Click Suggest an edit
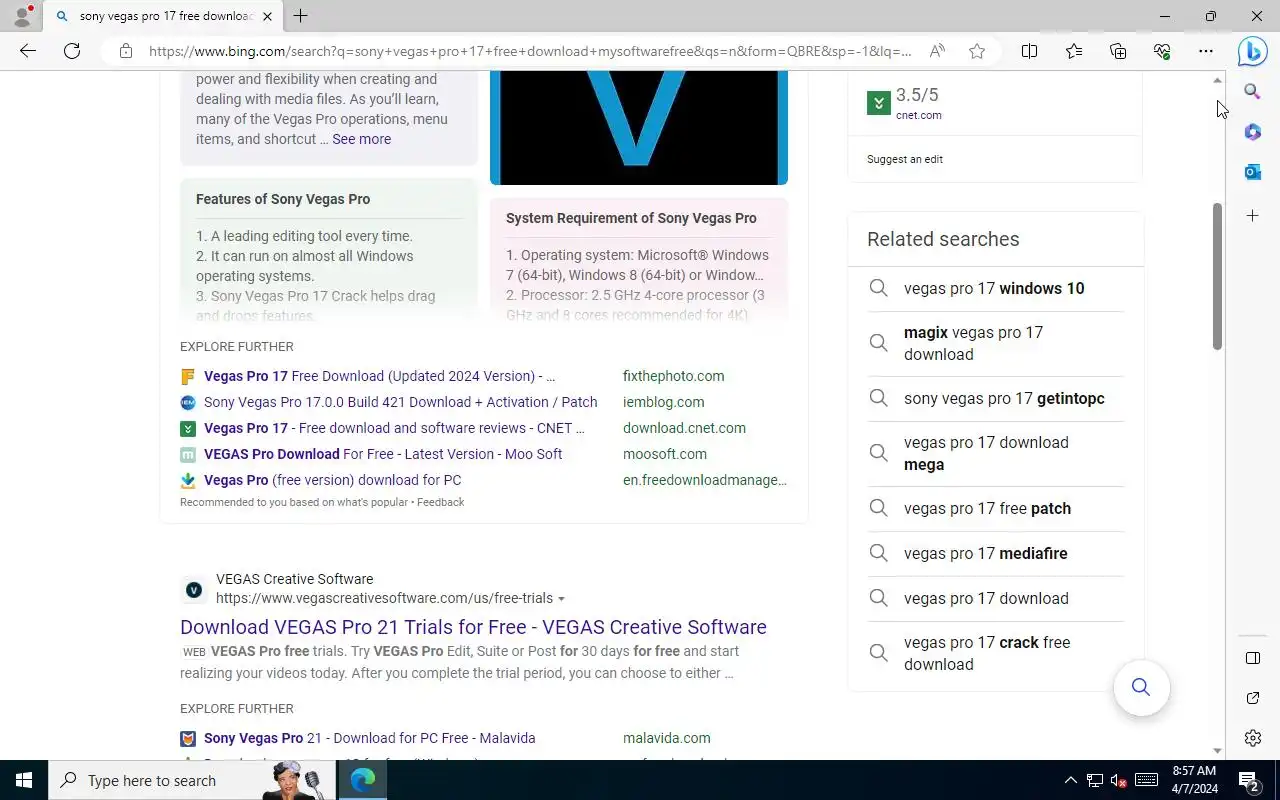Viewport: 1280px width, 800px height. point(905,159)
